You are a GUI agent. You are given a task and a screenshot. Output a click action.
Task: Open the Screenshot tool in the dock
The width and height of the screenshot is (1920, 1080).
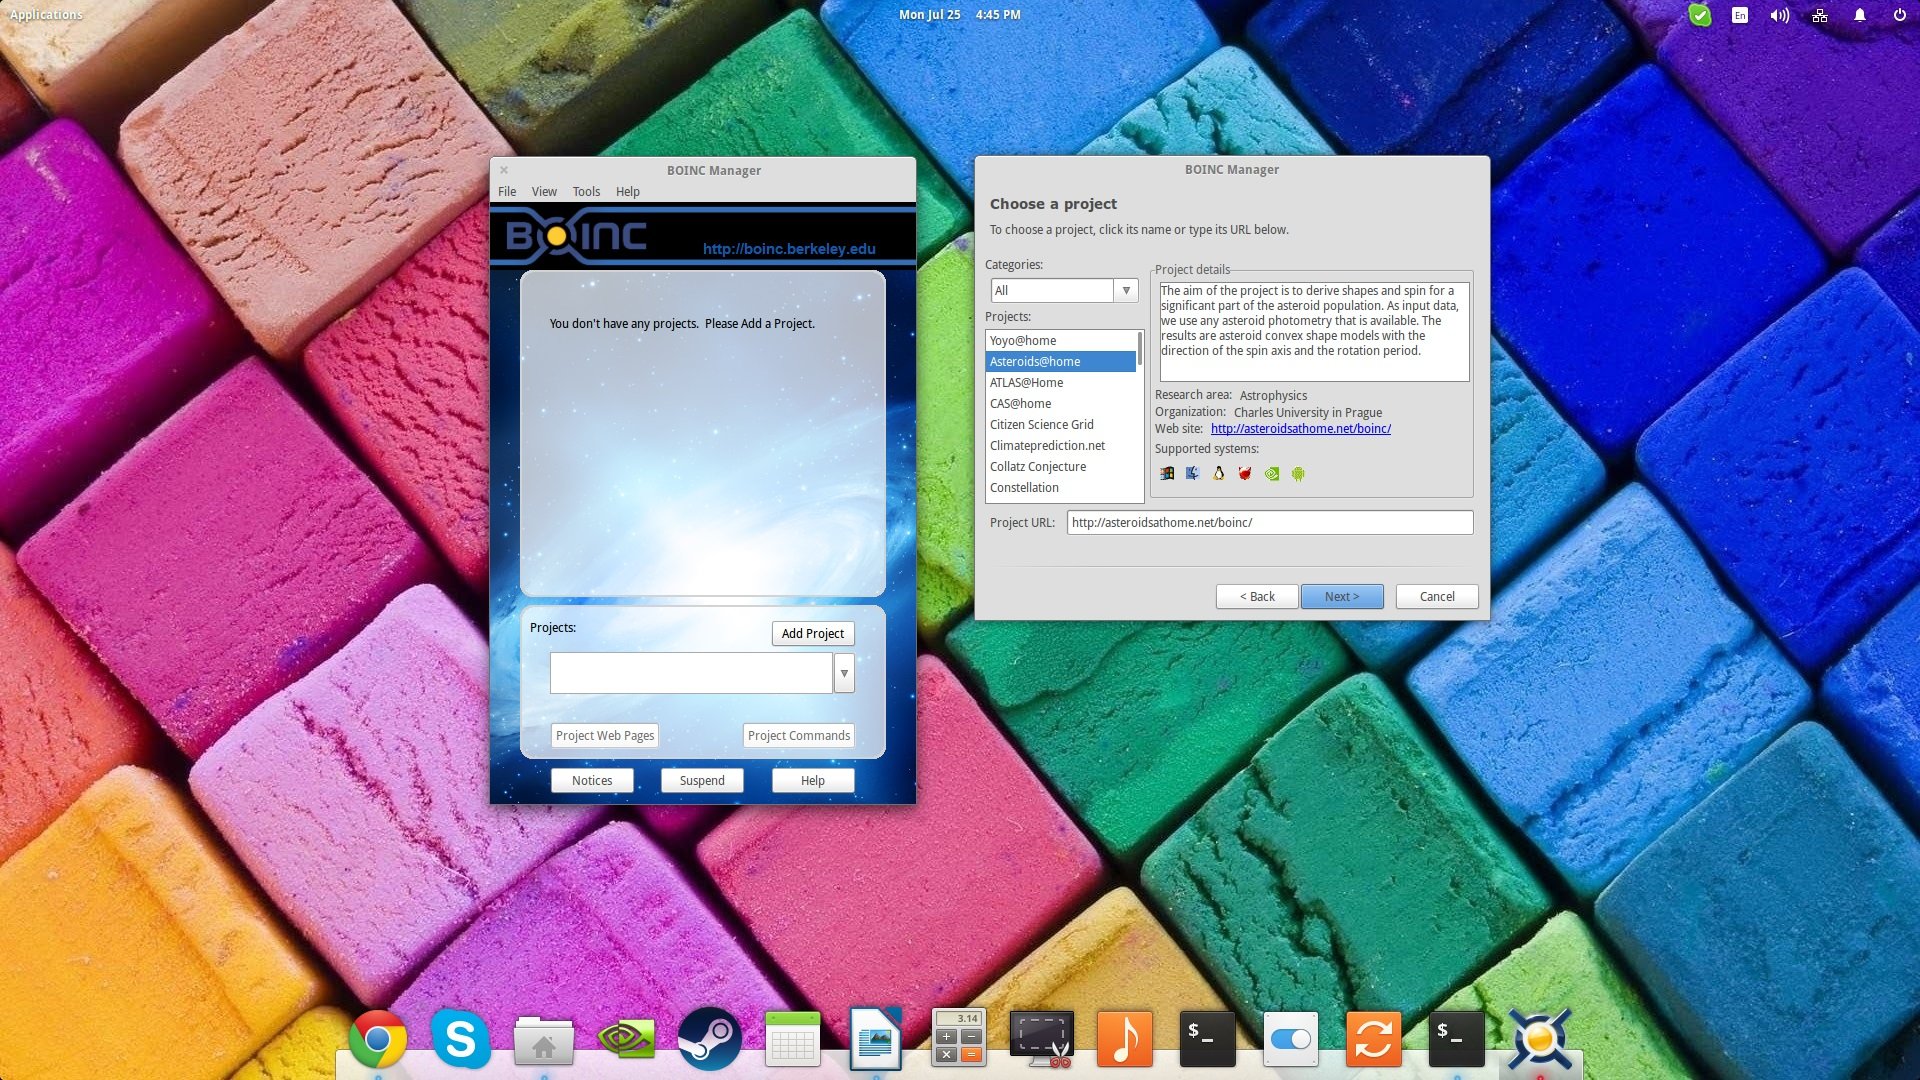tap(1042, 1039)
